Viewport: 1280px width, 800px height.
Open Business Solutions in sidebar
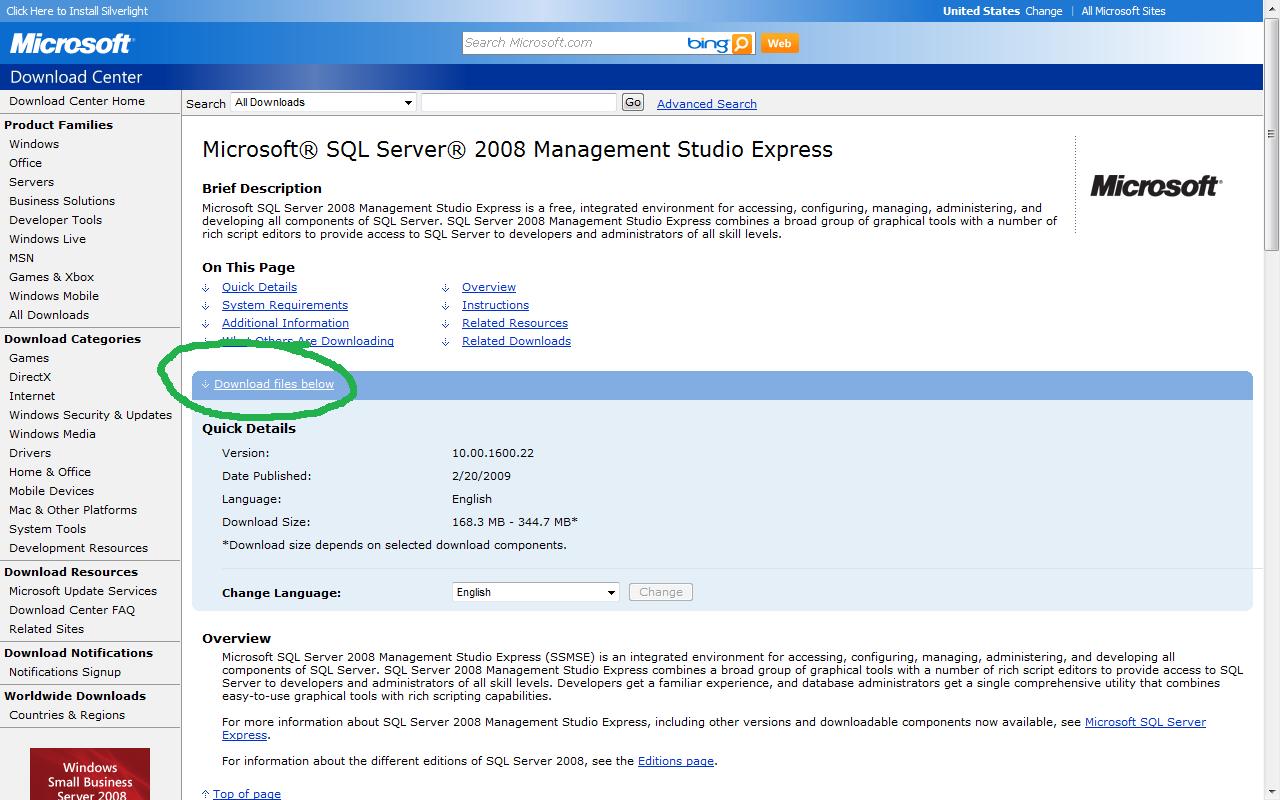(x=62, y=201)
